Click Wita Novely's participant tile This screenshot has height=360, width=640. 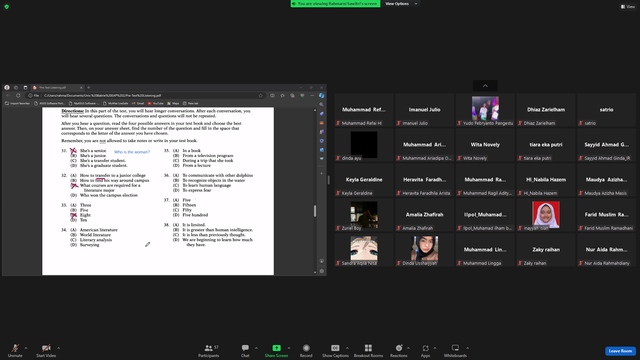[x=485, y=145]
